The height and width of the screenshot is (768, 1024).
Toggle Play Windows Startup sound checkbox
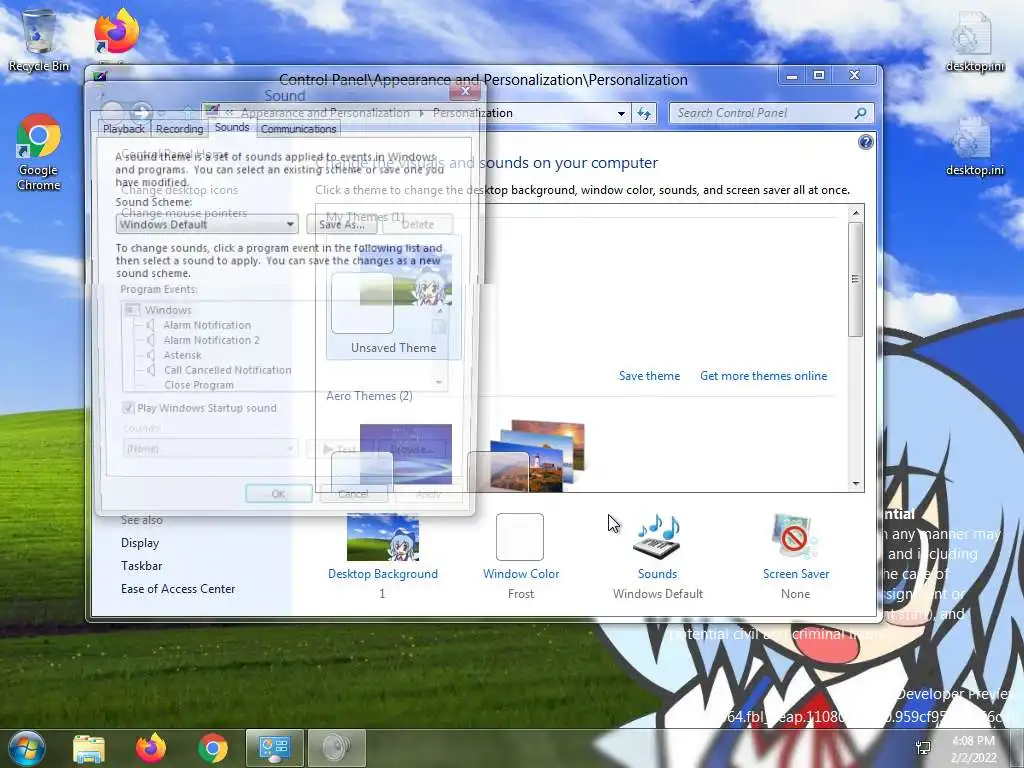(x=128, y=408)
